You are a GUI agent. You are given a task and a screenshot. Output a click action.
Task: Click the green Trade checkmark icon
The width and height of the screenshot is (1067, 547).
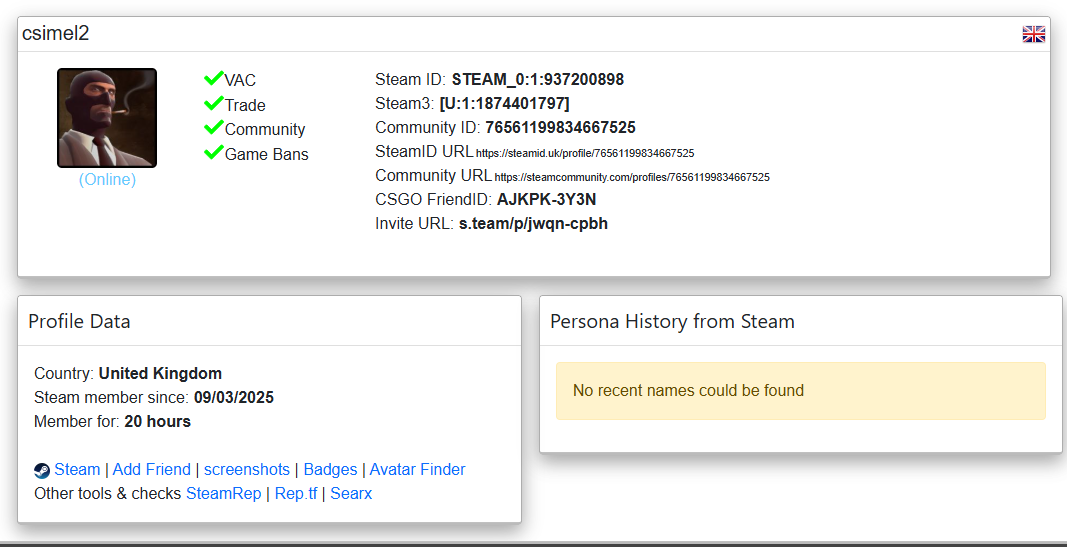213,104
